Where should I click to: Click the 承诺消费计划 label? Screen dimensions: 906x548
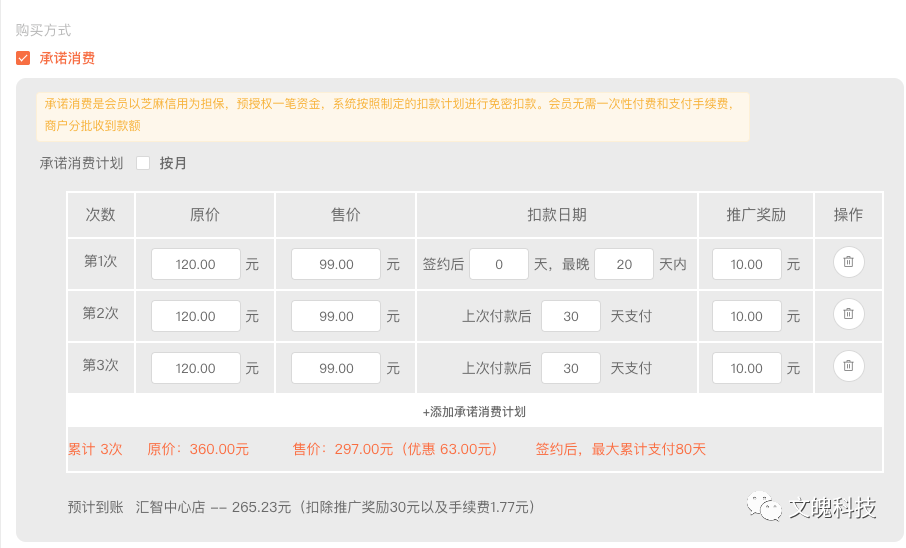[x=81, y=164]
